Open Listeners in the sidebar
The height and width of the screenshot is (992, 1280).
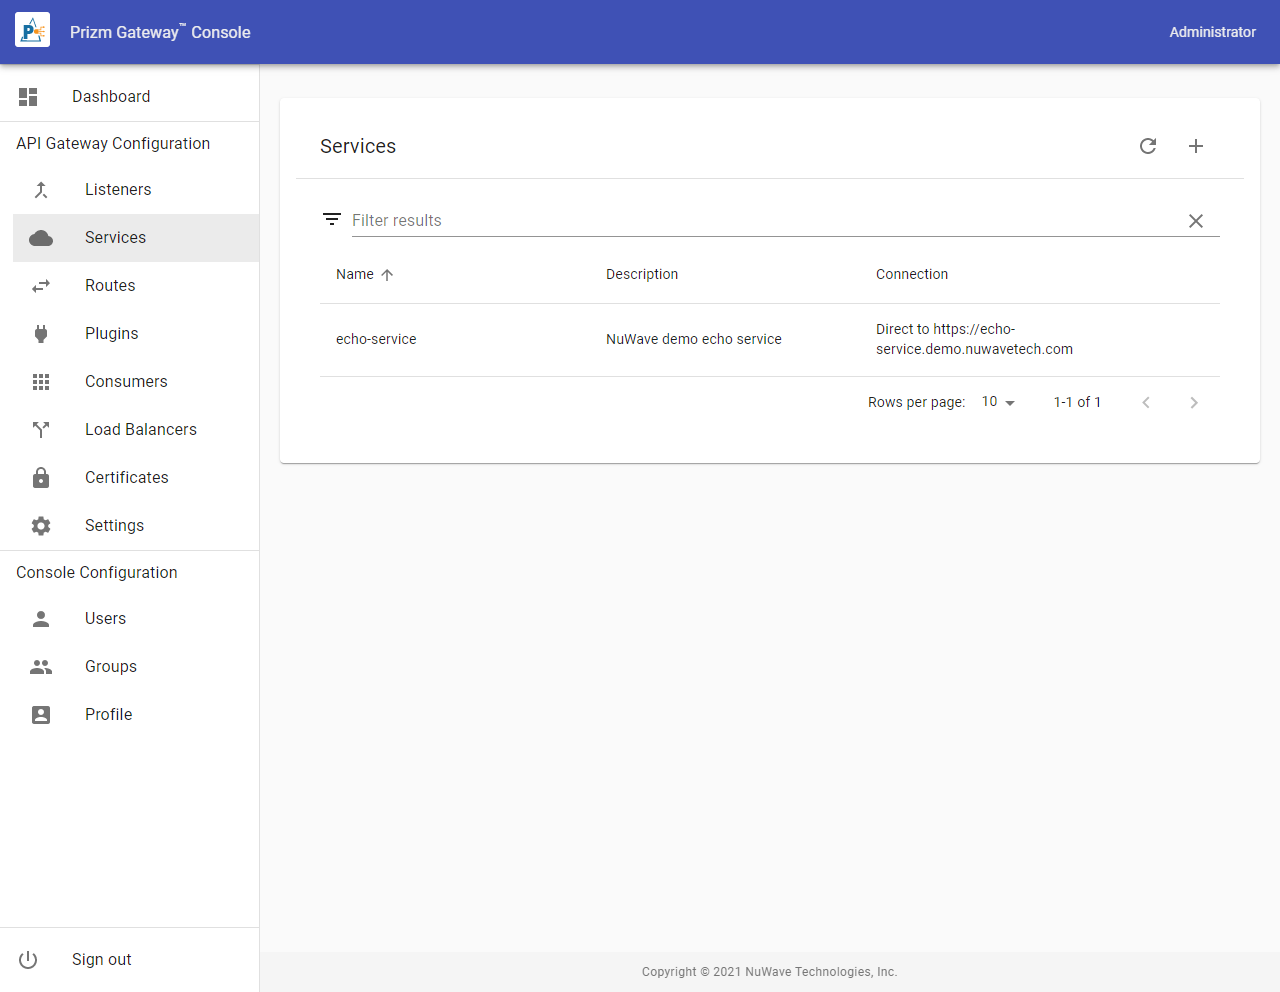pyautogui.click(x=118, y=190)
